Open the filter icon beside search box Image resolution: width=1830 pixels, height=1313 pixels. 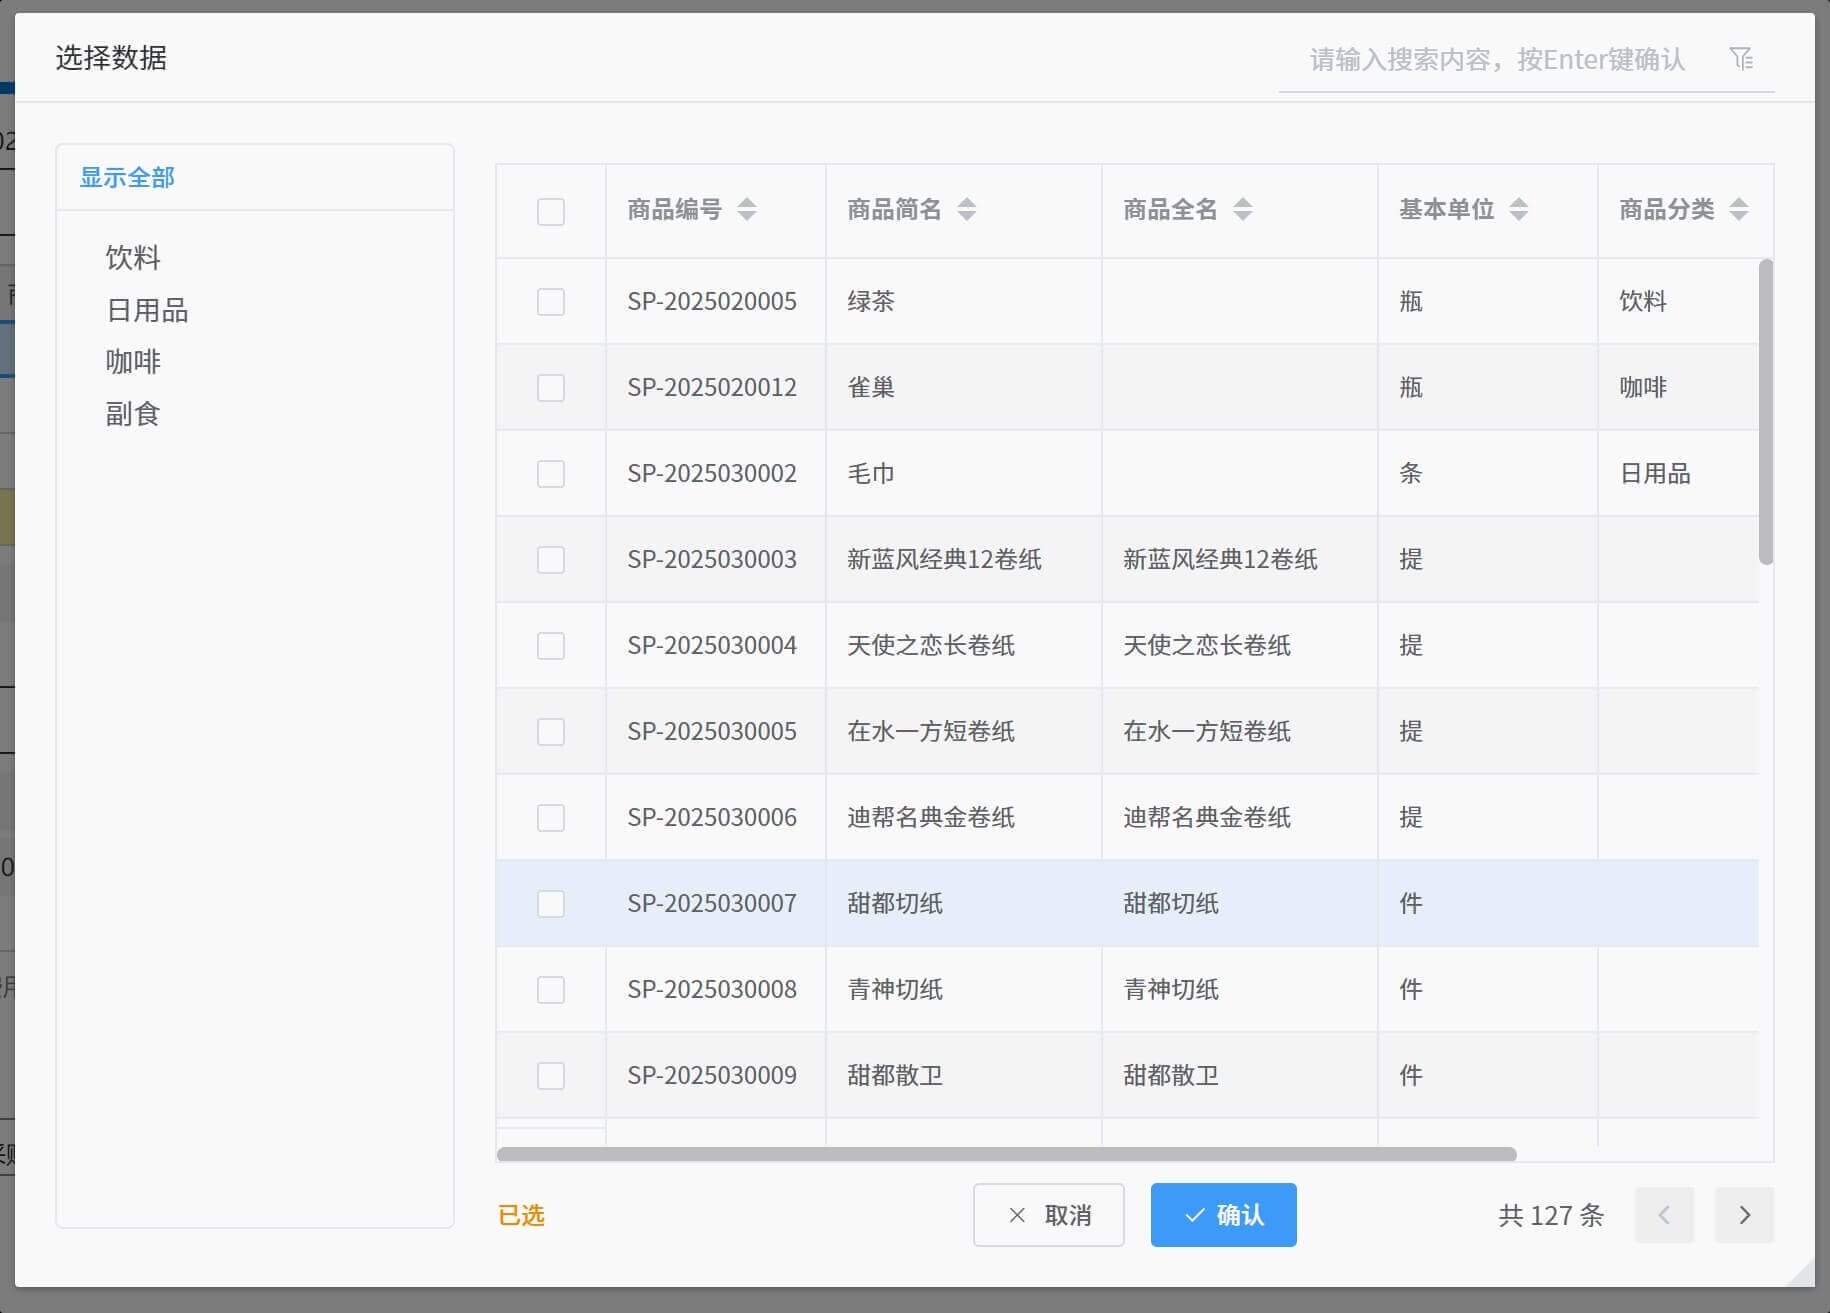tap(1741, 59)
